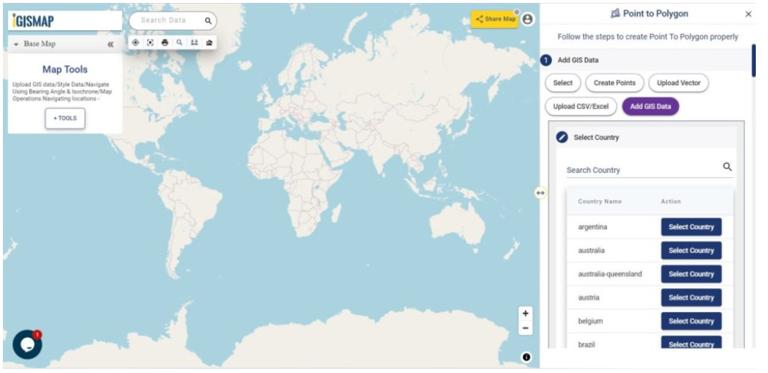
Task: Toggle the panel resize arrow handle
Action: point(540,193)
